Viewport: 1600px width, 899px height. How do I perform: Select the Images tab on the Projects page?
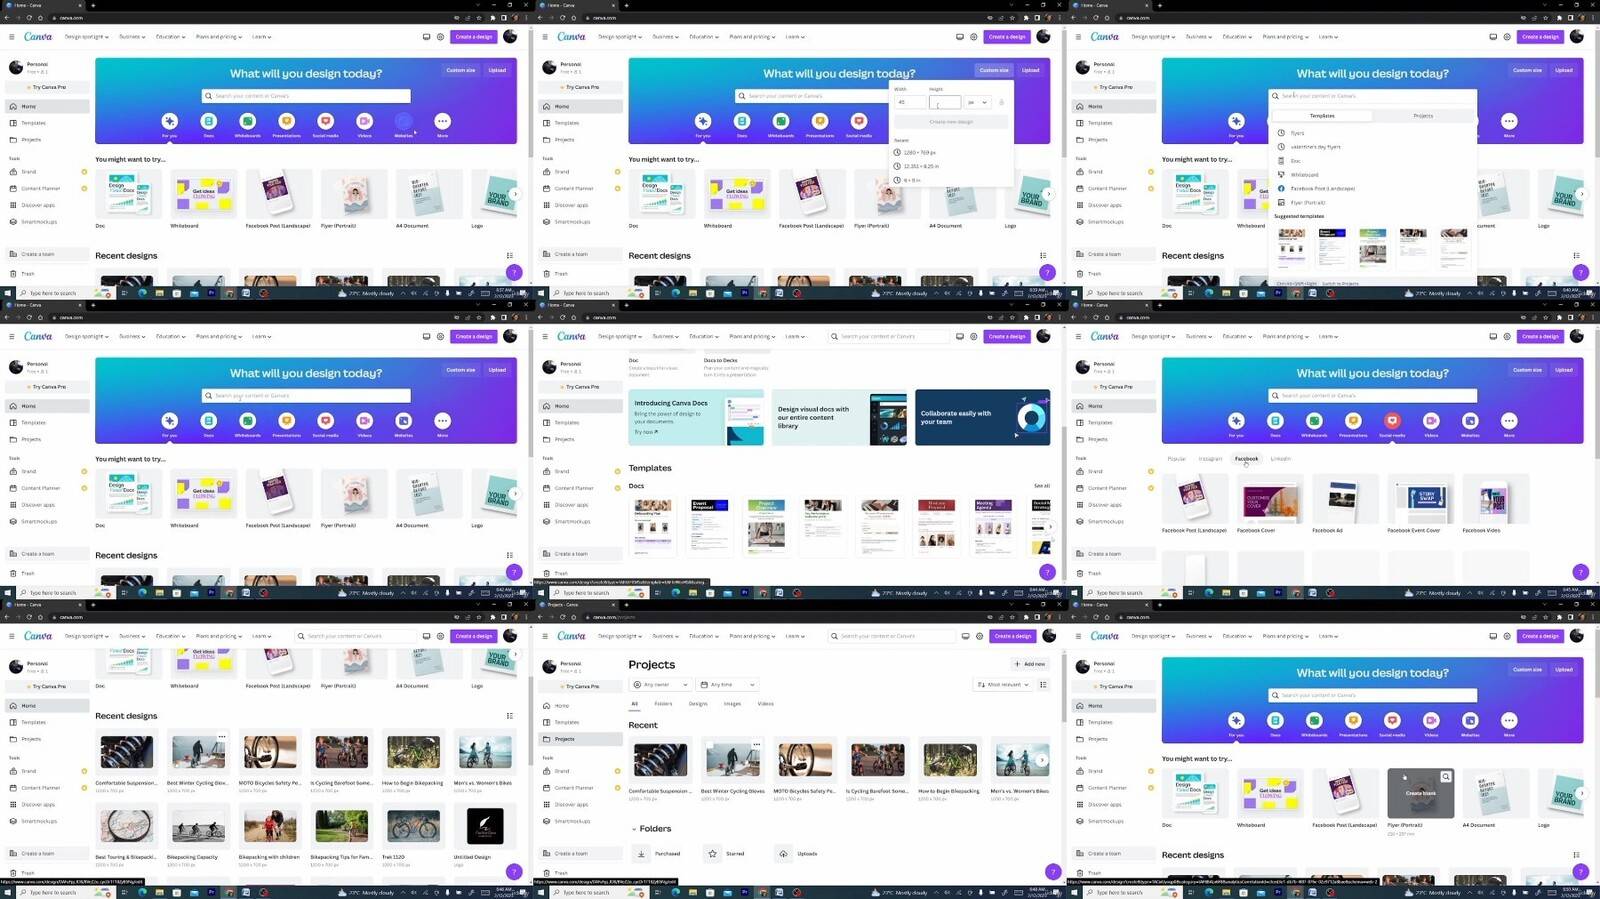click(732, 704)
